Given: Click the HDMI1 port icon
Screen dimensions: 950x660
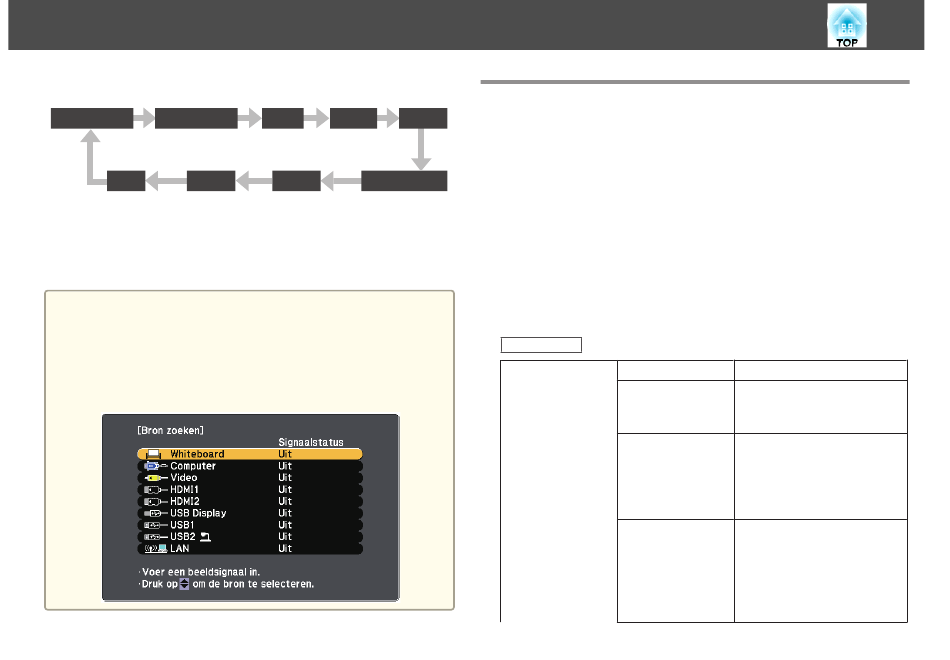Looking at the screenshot, I should (152, 490).
